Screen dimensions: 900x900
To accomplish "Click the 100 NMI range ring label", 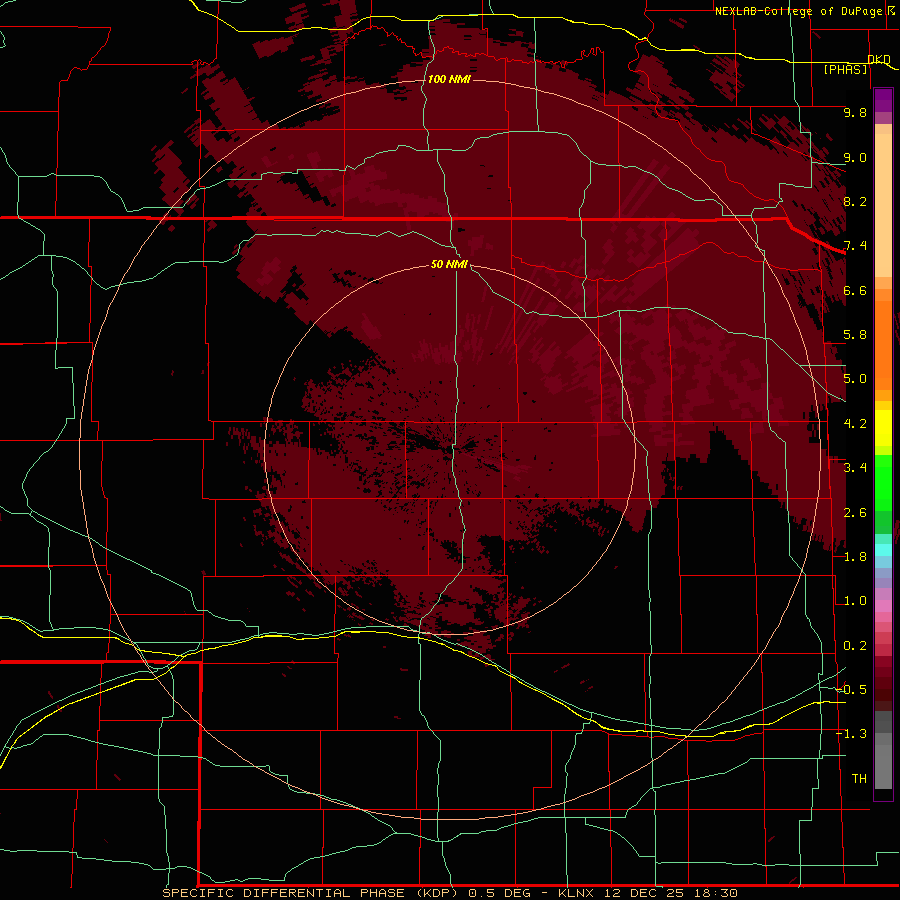I will coord(449,79).
